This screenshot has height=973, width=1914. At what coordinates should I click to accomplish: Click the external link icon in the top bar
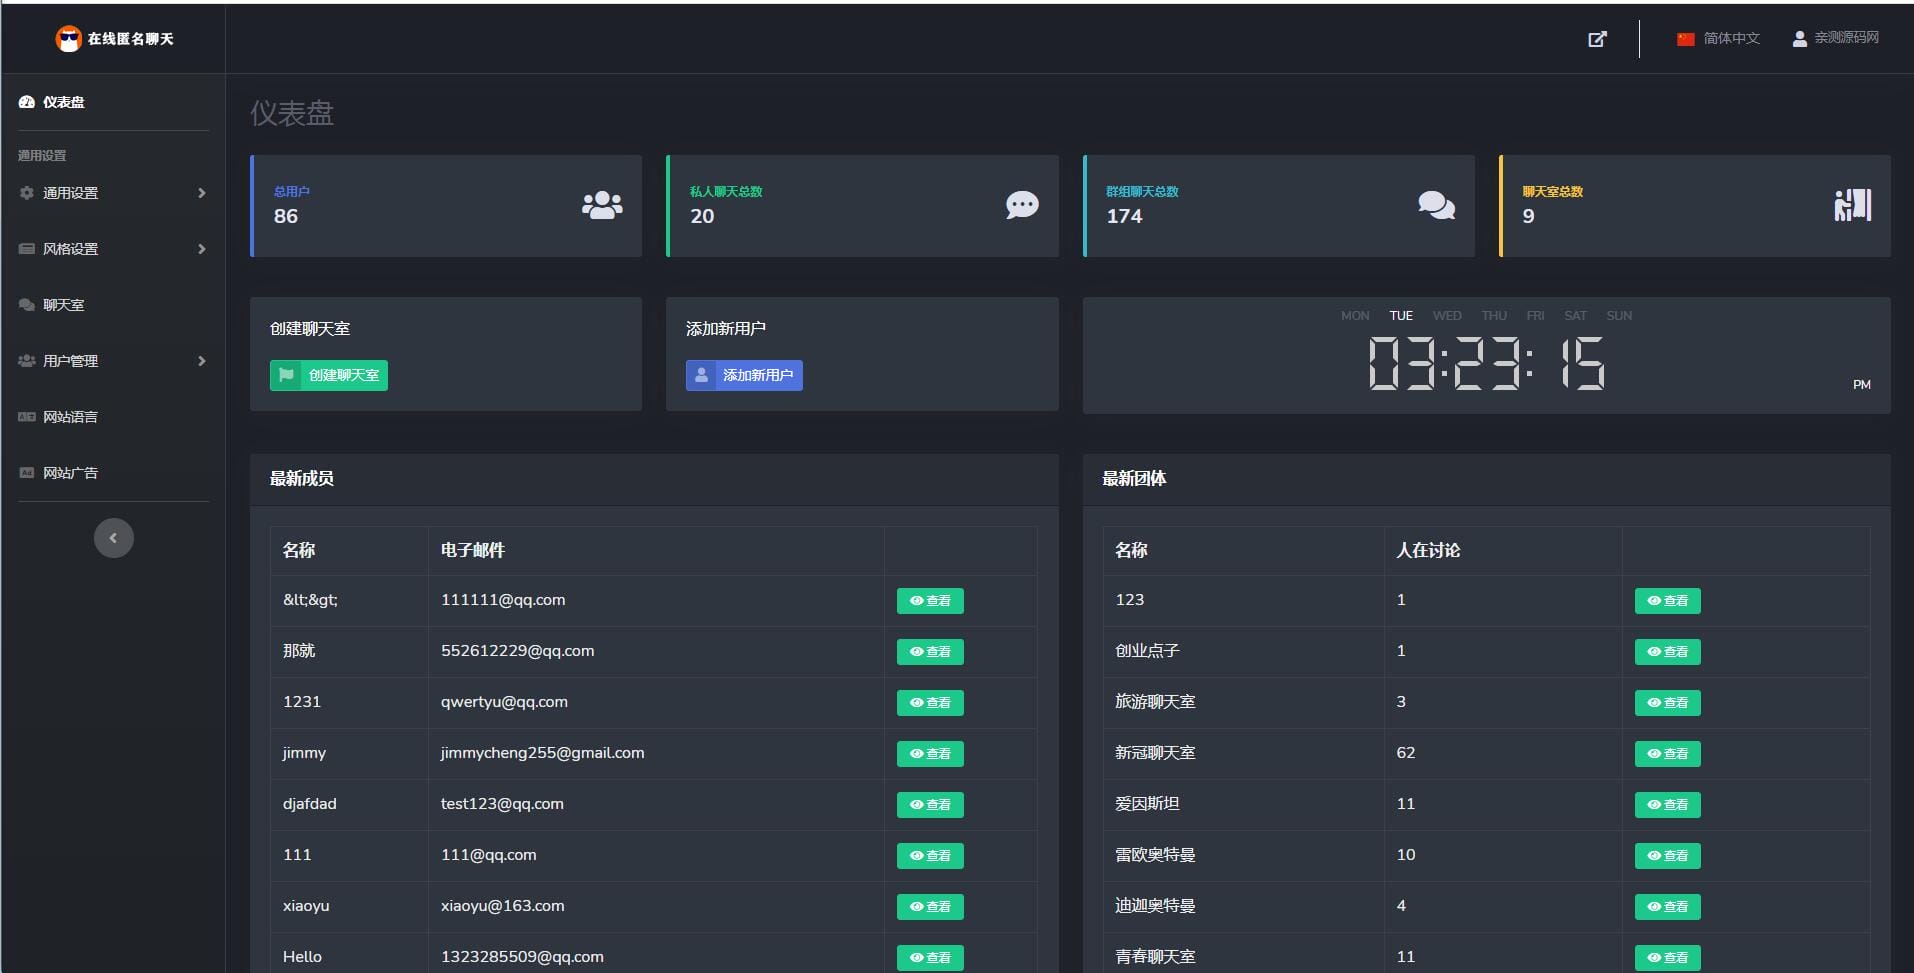(1597, 39)
